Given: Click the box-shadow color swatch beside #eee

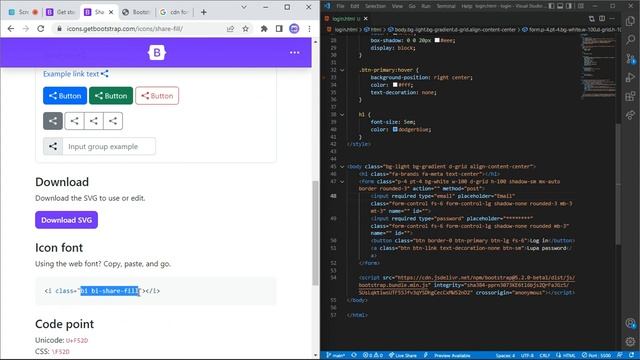Looking at the screenshot, I should (x=437, y=40).
